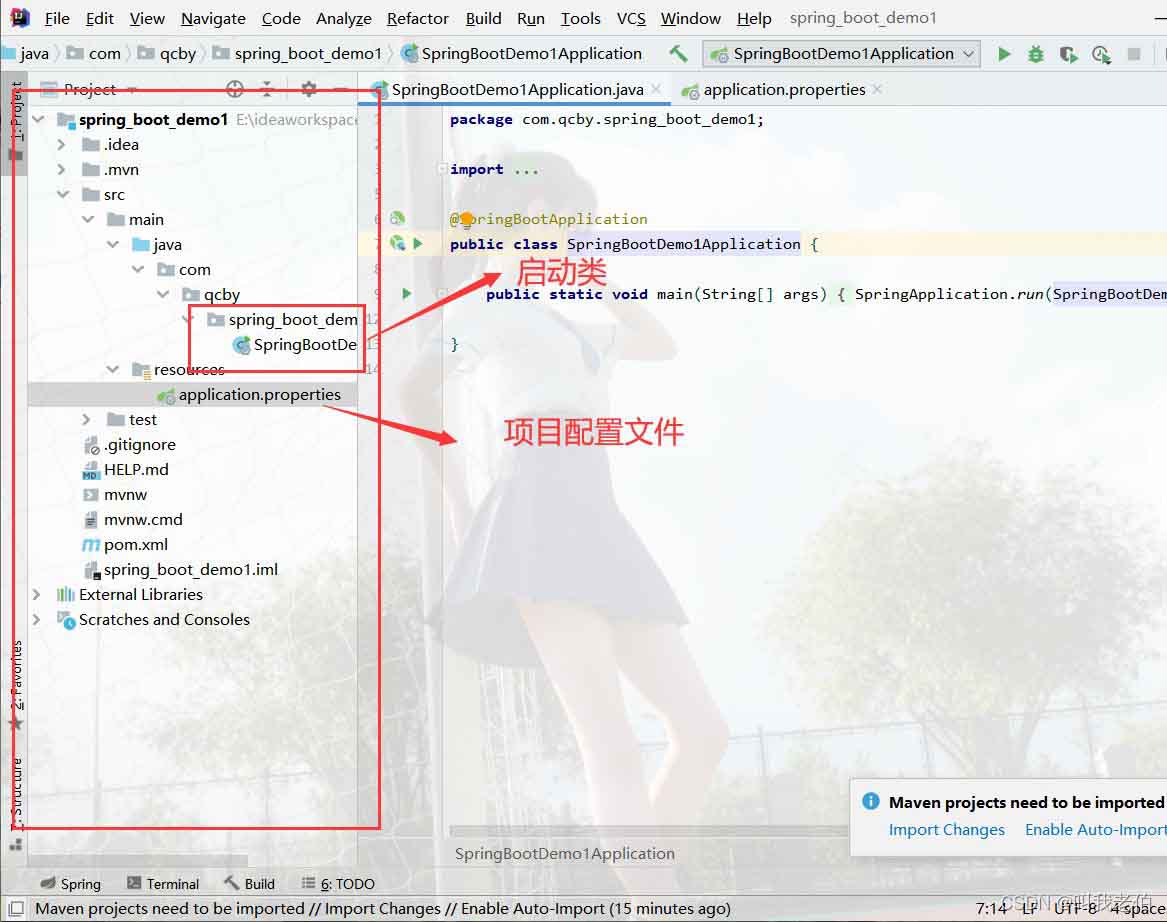1167x922 pixels.
Task: Hide the Project tool window
Action: 341,89
